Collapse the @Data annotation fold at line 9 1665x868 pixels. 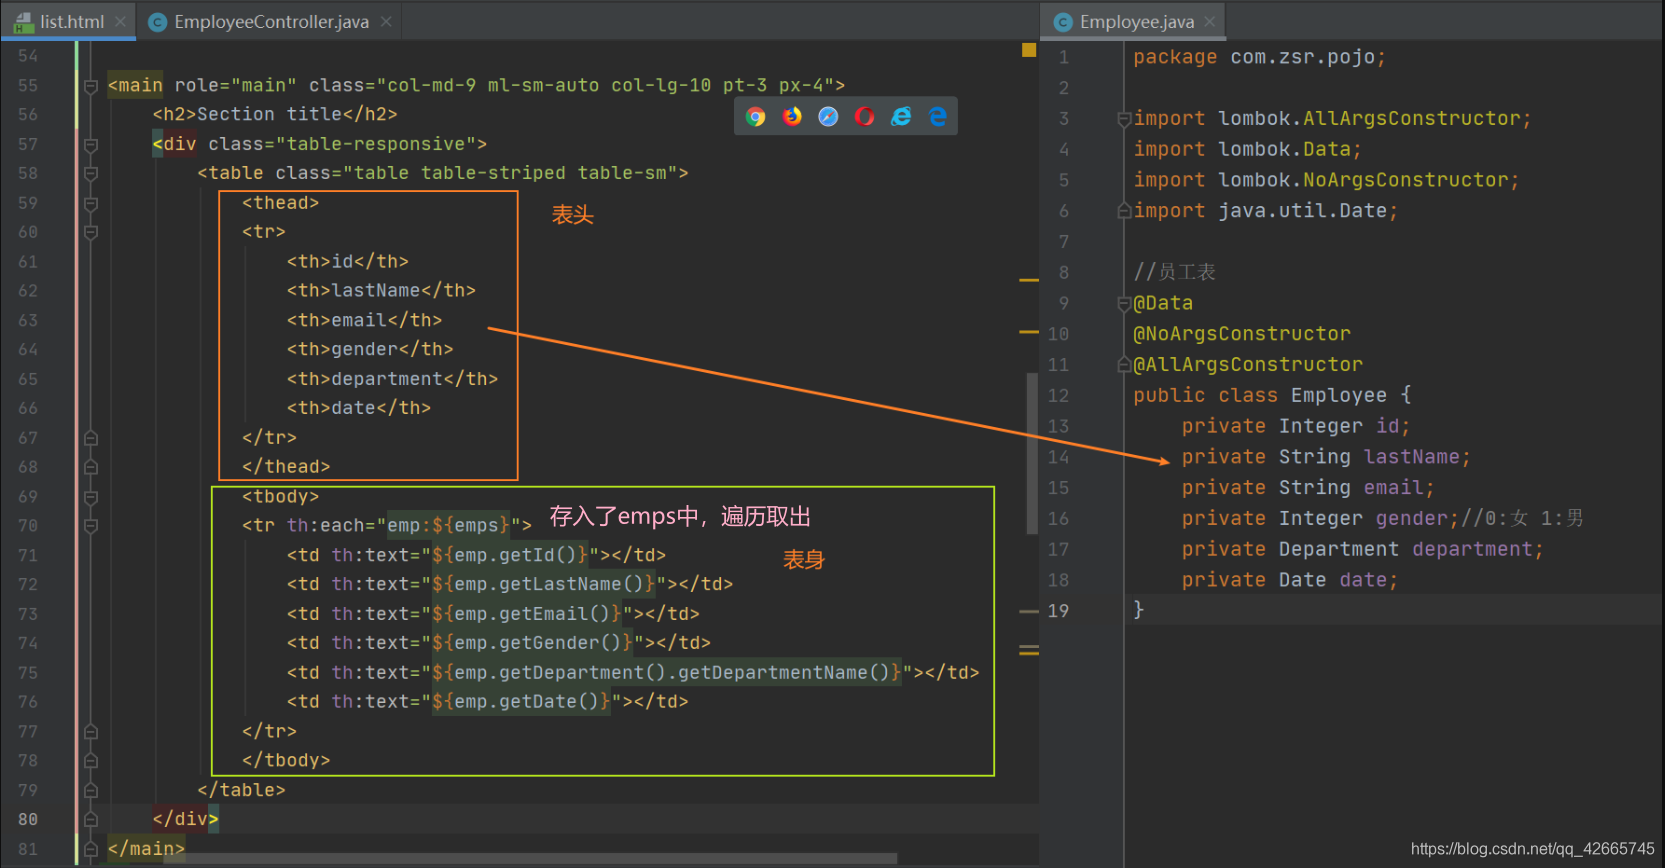point(1124,304)
